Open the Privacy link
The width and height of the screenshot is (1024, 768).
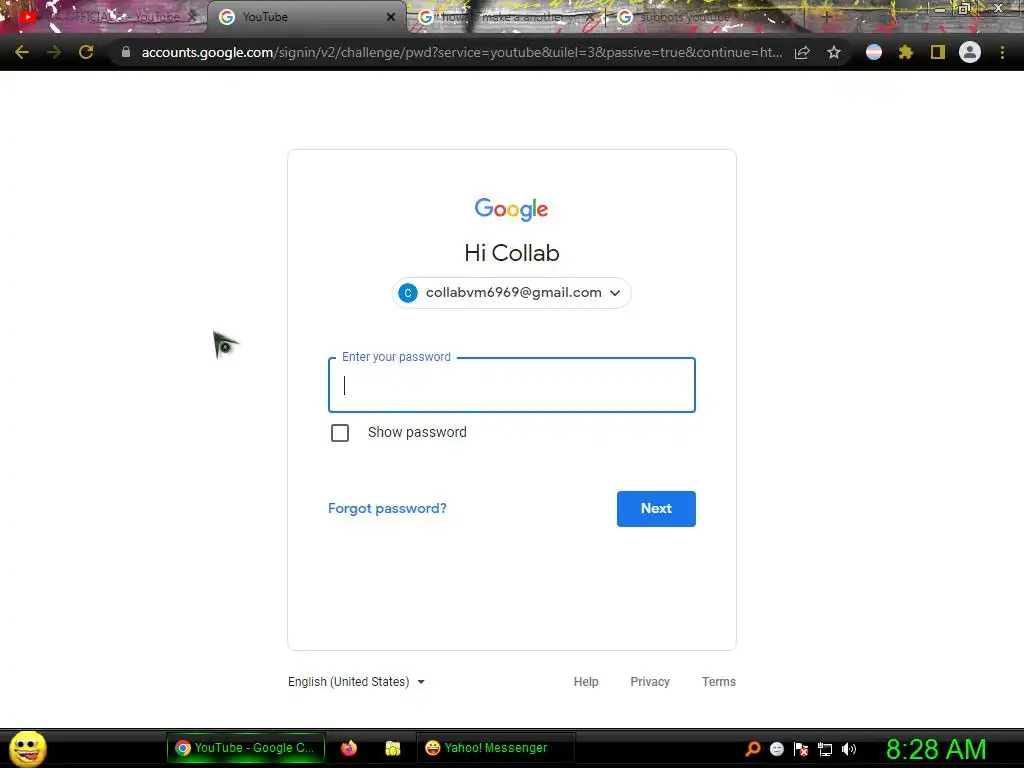click(650, 682)
